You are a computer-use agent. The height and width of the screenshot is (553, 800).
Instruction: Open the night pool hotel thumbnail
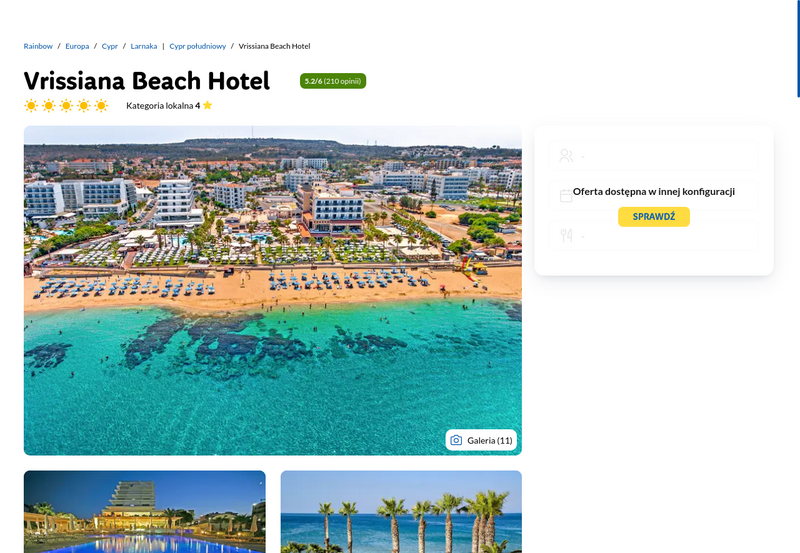pyautogui.click(x=144, y=512)
